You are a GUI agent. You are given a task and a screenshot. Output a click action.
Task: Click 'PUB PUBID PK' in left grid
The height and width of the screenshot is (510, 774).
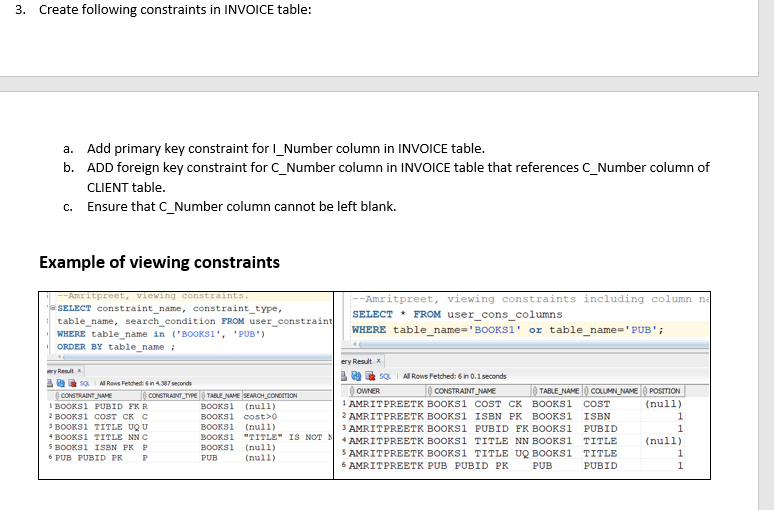pyautogui.click(x=89, y=458)
